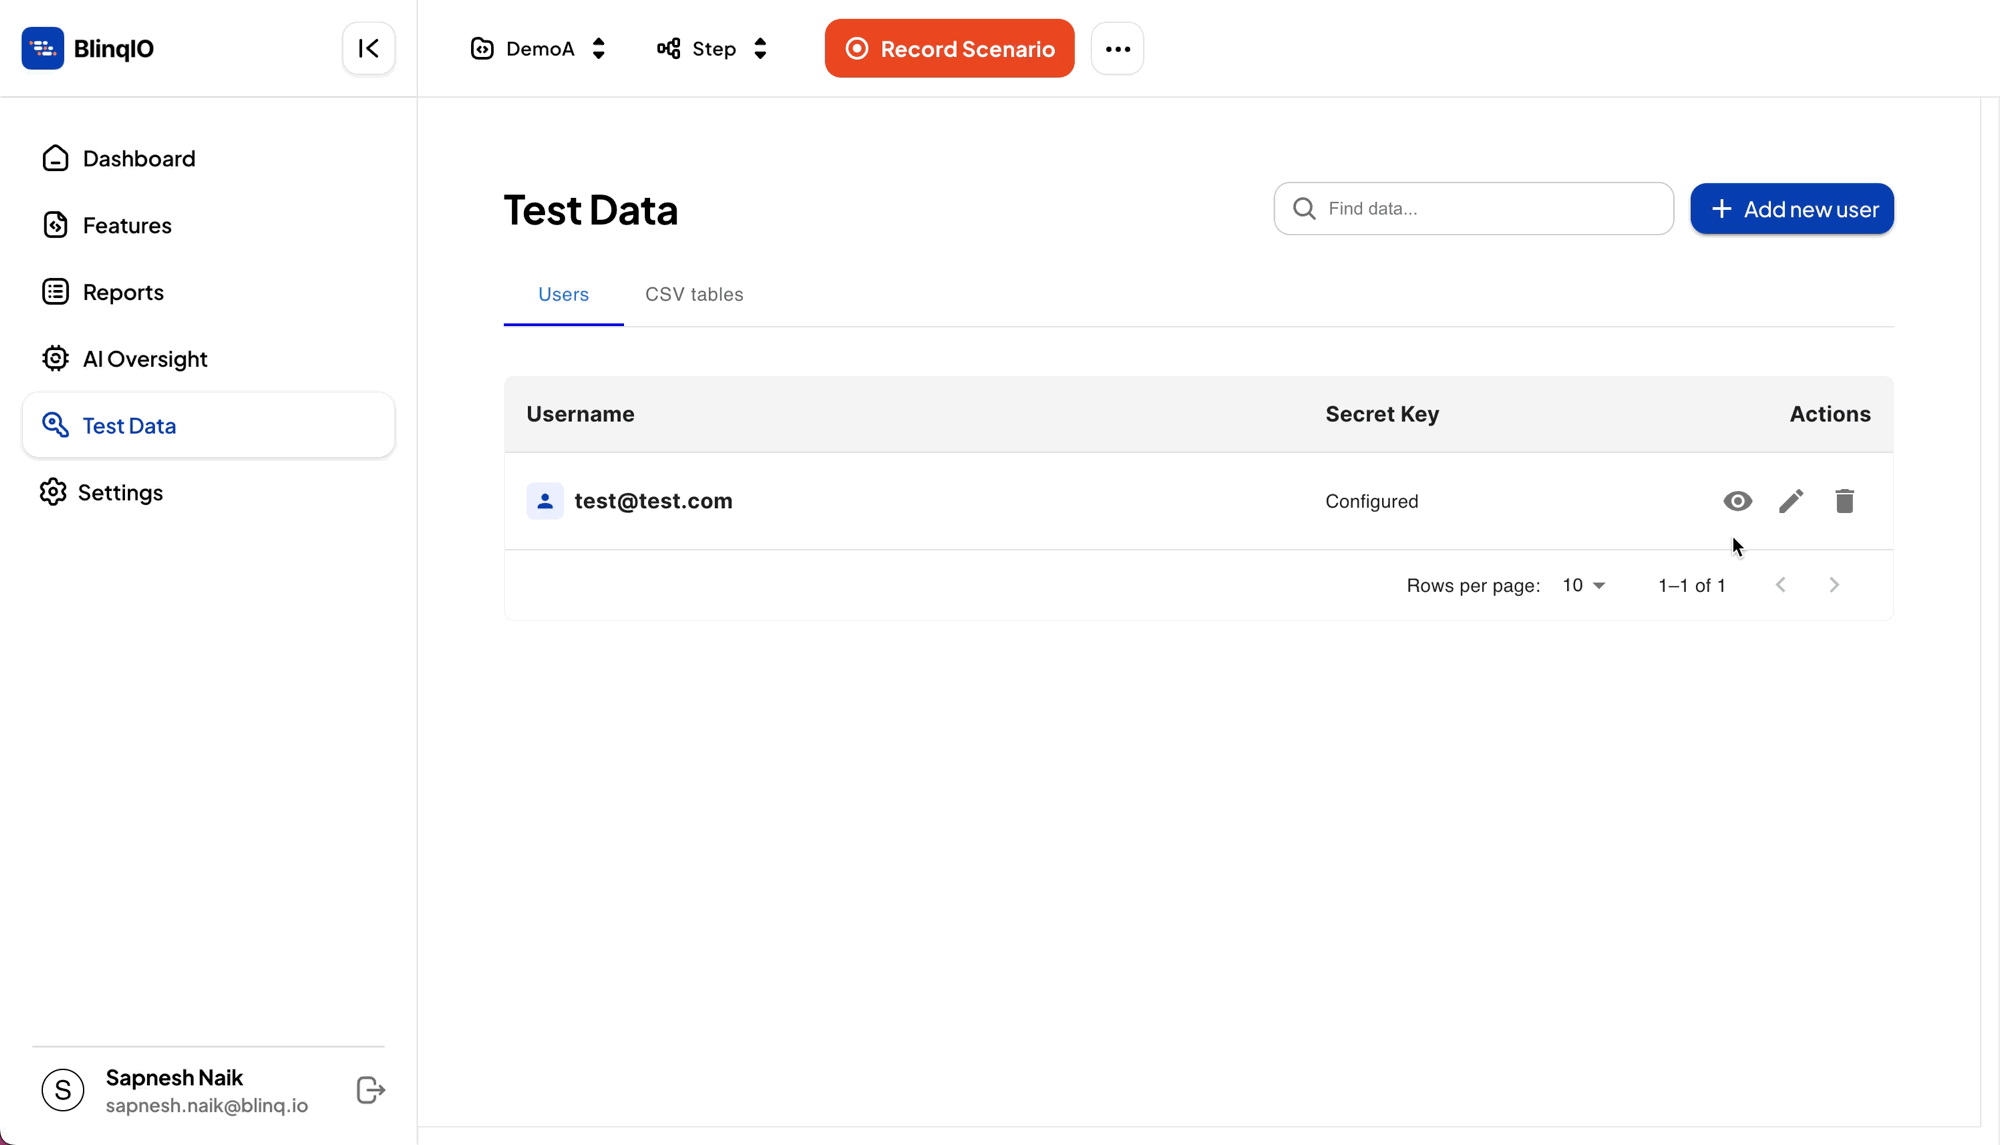Viewport: 2000px width, 1145px height.
Task: Access Settings from sidebar
Action: pos(122,491)
